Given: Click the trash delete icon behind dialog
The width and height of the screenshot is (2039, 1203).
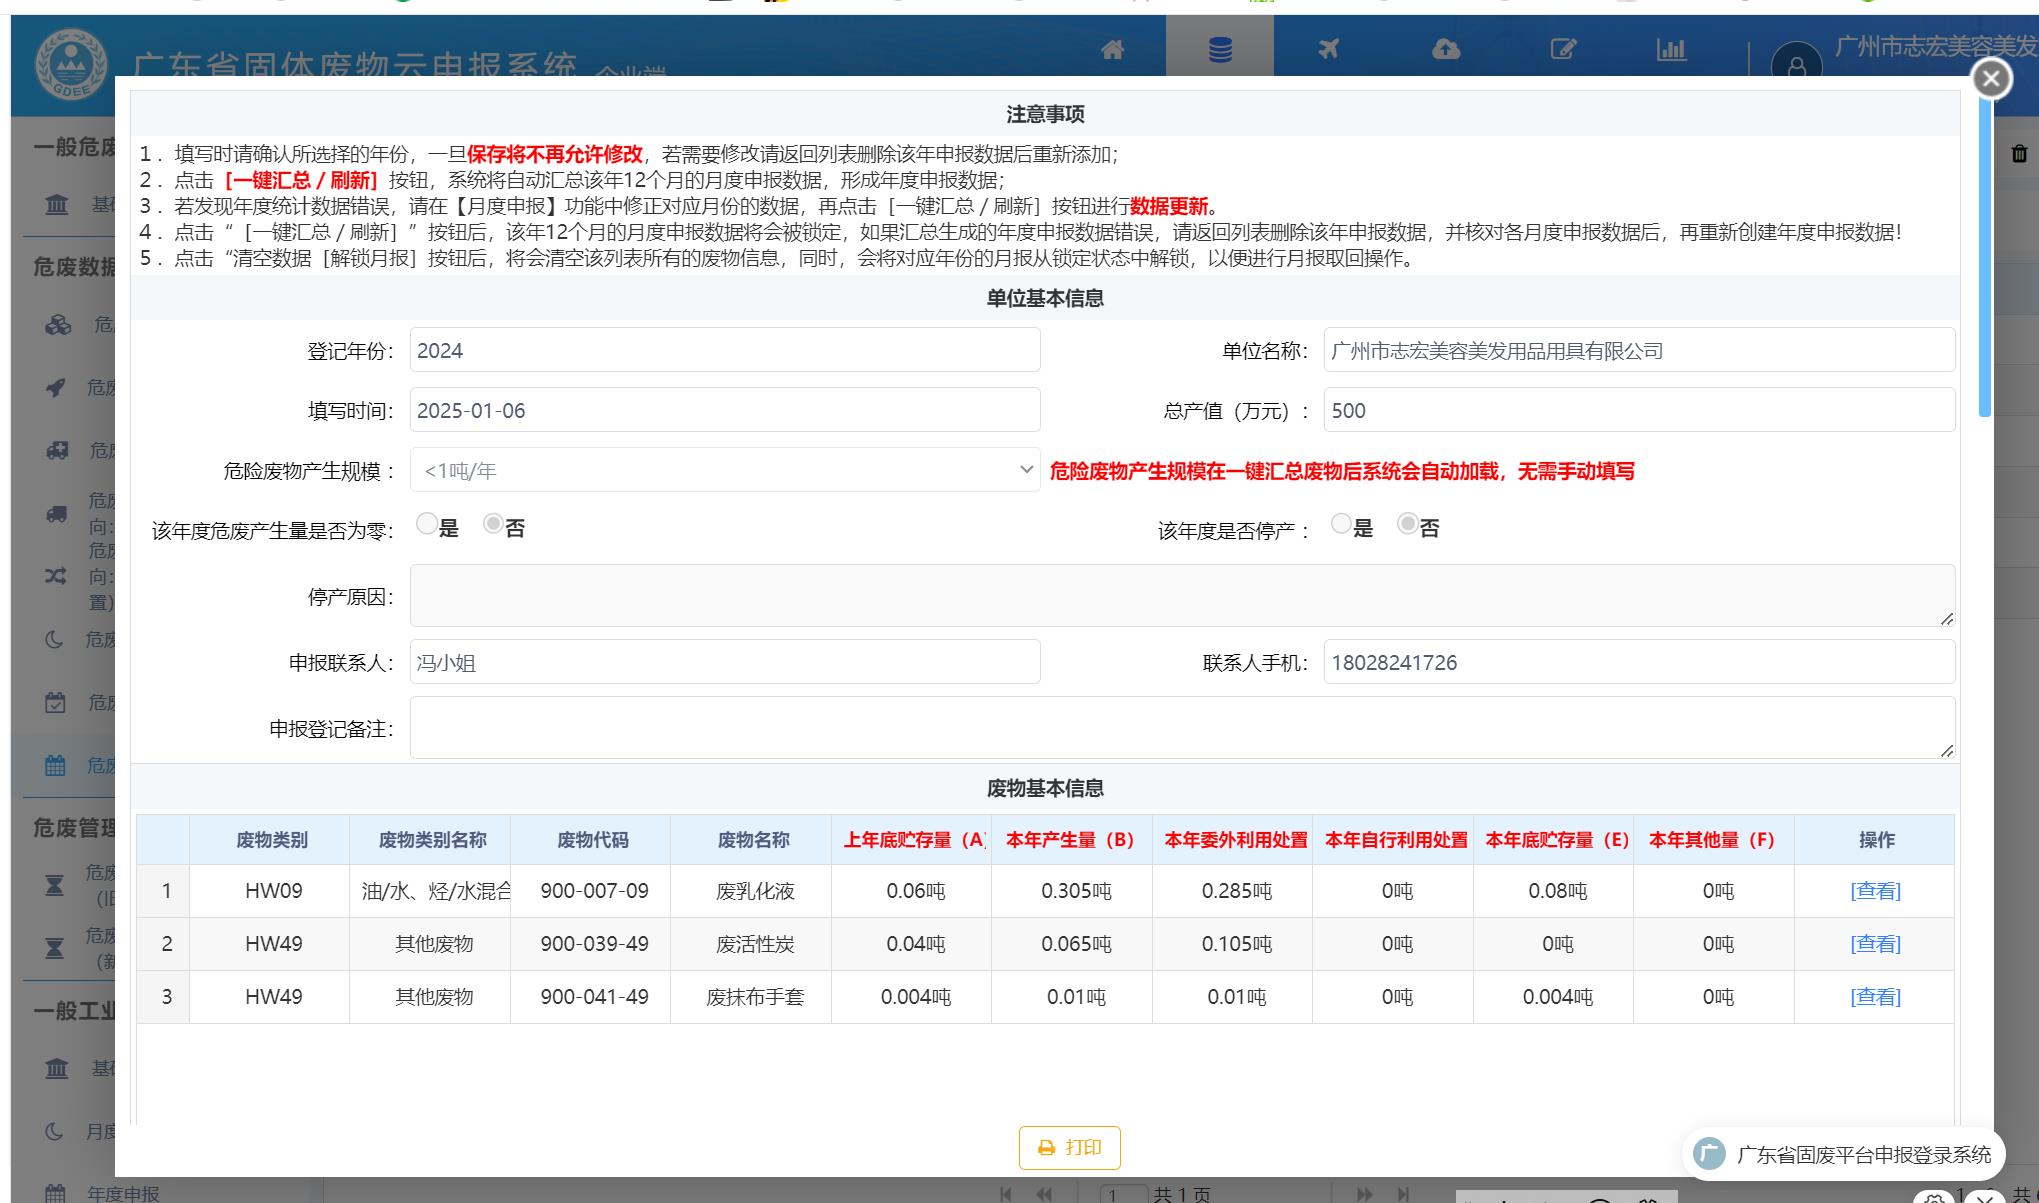Looking at the screenshot, I should [x=2019, y=153].
